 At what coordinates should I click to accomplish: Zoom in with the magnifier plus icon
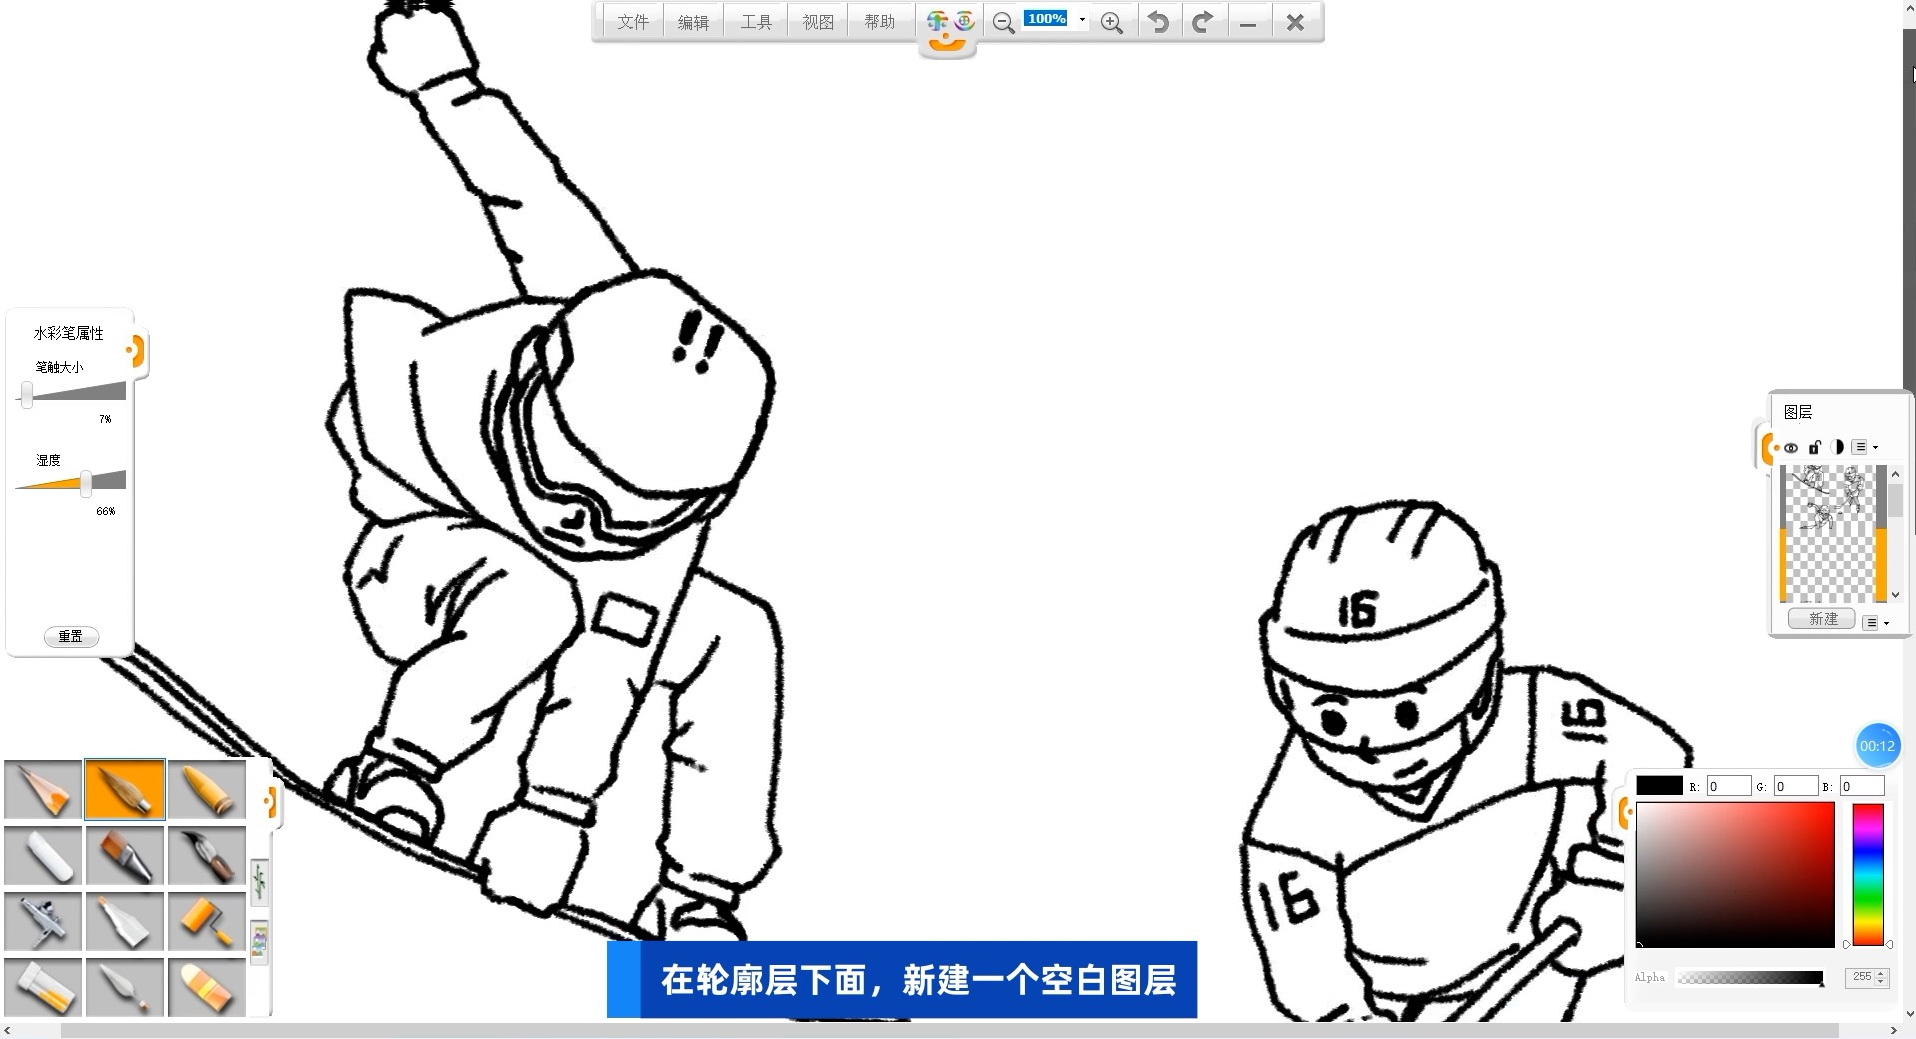click(1111, 23)
